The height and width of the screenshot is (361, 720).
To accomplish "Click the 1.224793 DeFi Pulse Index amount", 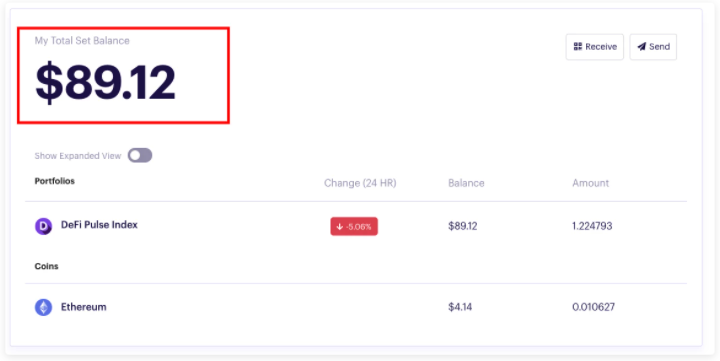I will 592,226.
